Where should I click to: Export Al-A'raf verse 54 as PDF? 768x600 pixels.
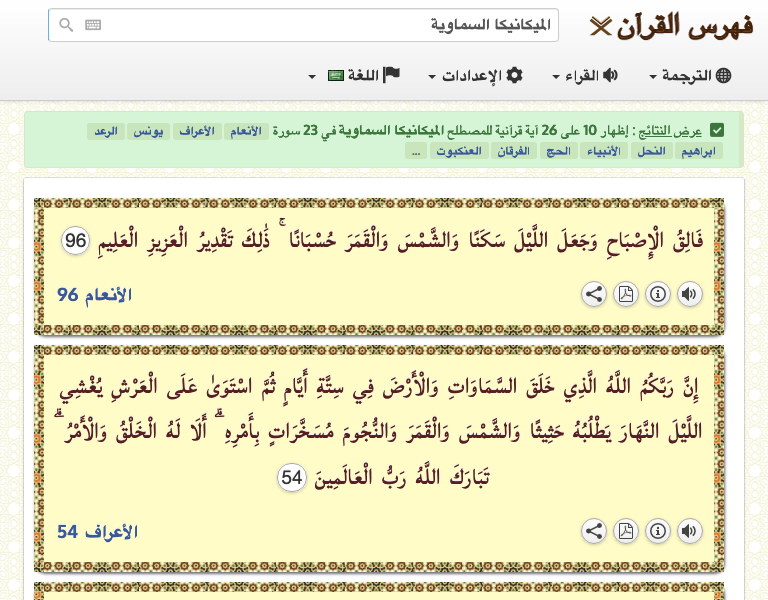(626, 531)
